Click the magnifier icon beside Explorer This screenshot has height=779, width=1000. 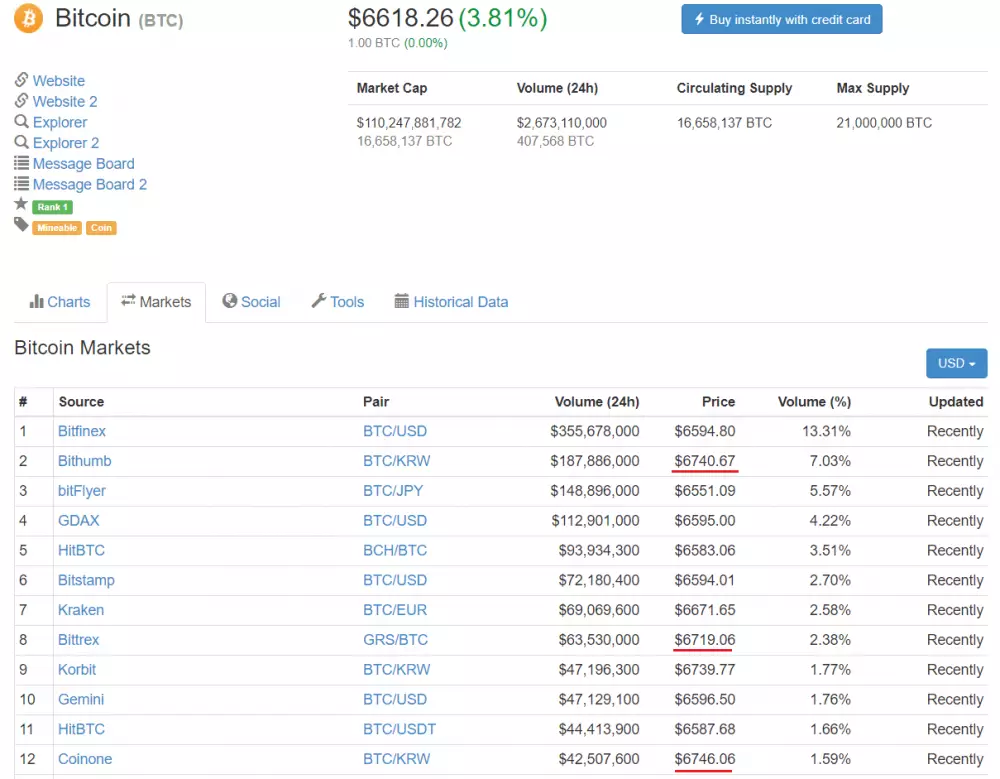(19, 121)
